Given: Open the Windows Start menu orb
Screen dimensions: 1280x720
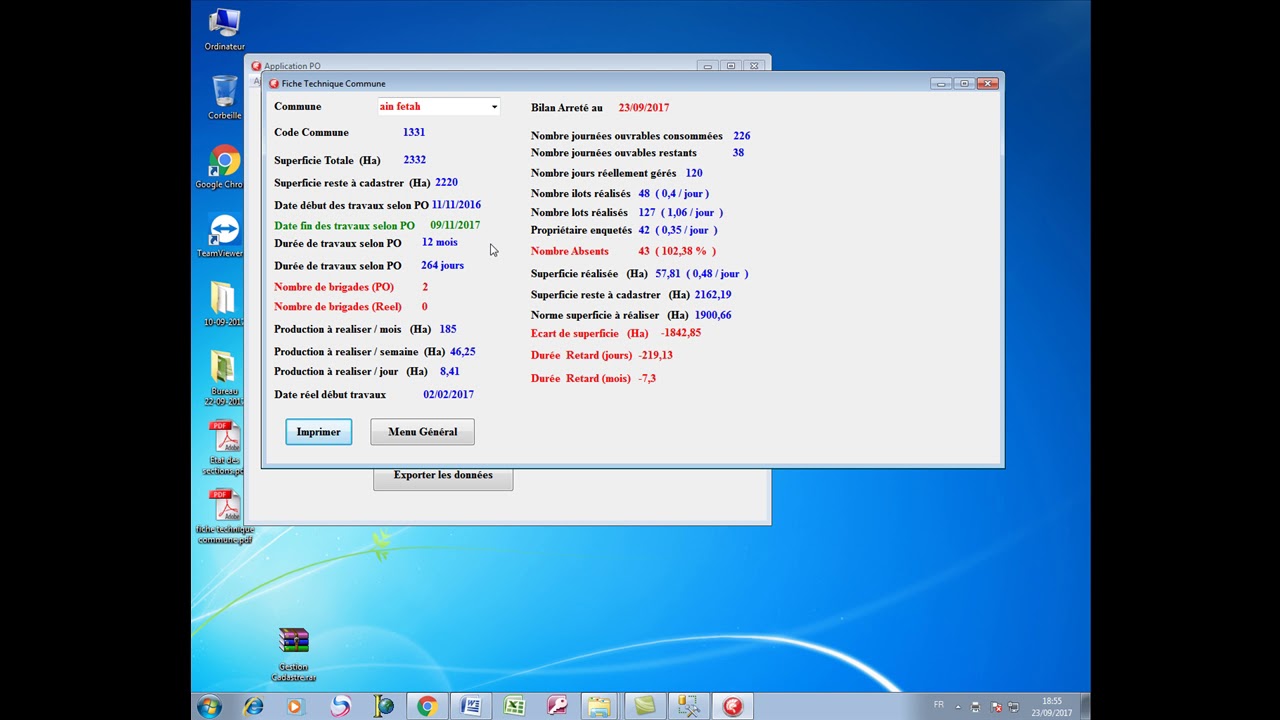Looking at the screenshot, I should [x=209, y=707].
